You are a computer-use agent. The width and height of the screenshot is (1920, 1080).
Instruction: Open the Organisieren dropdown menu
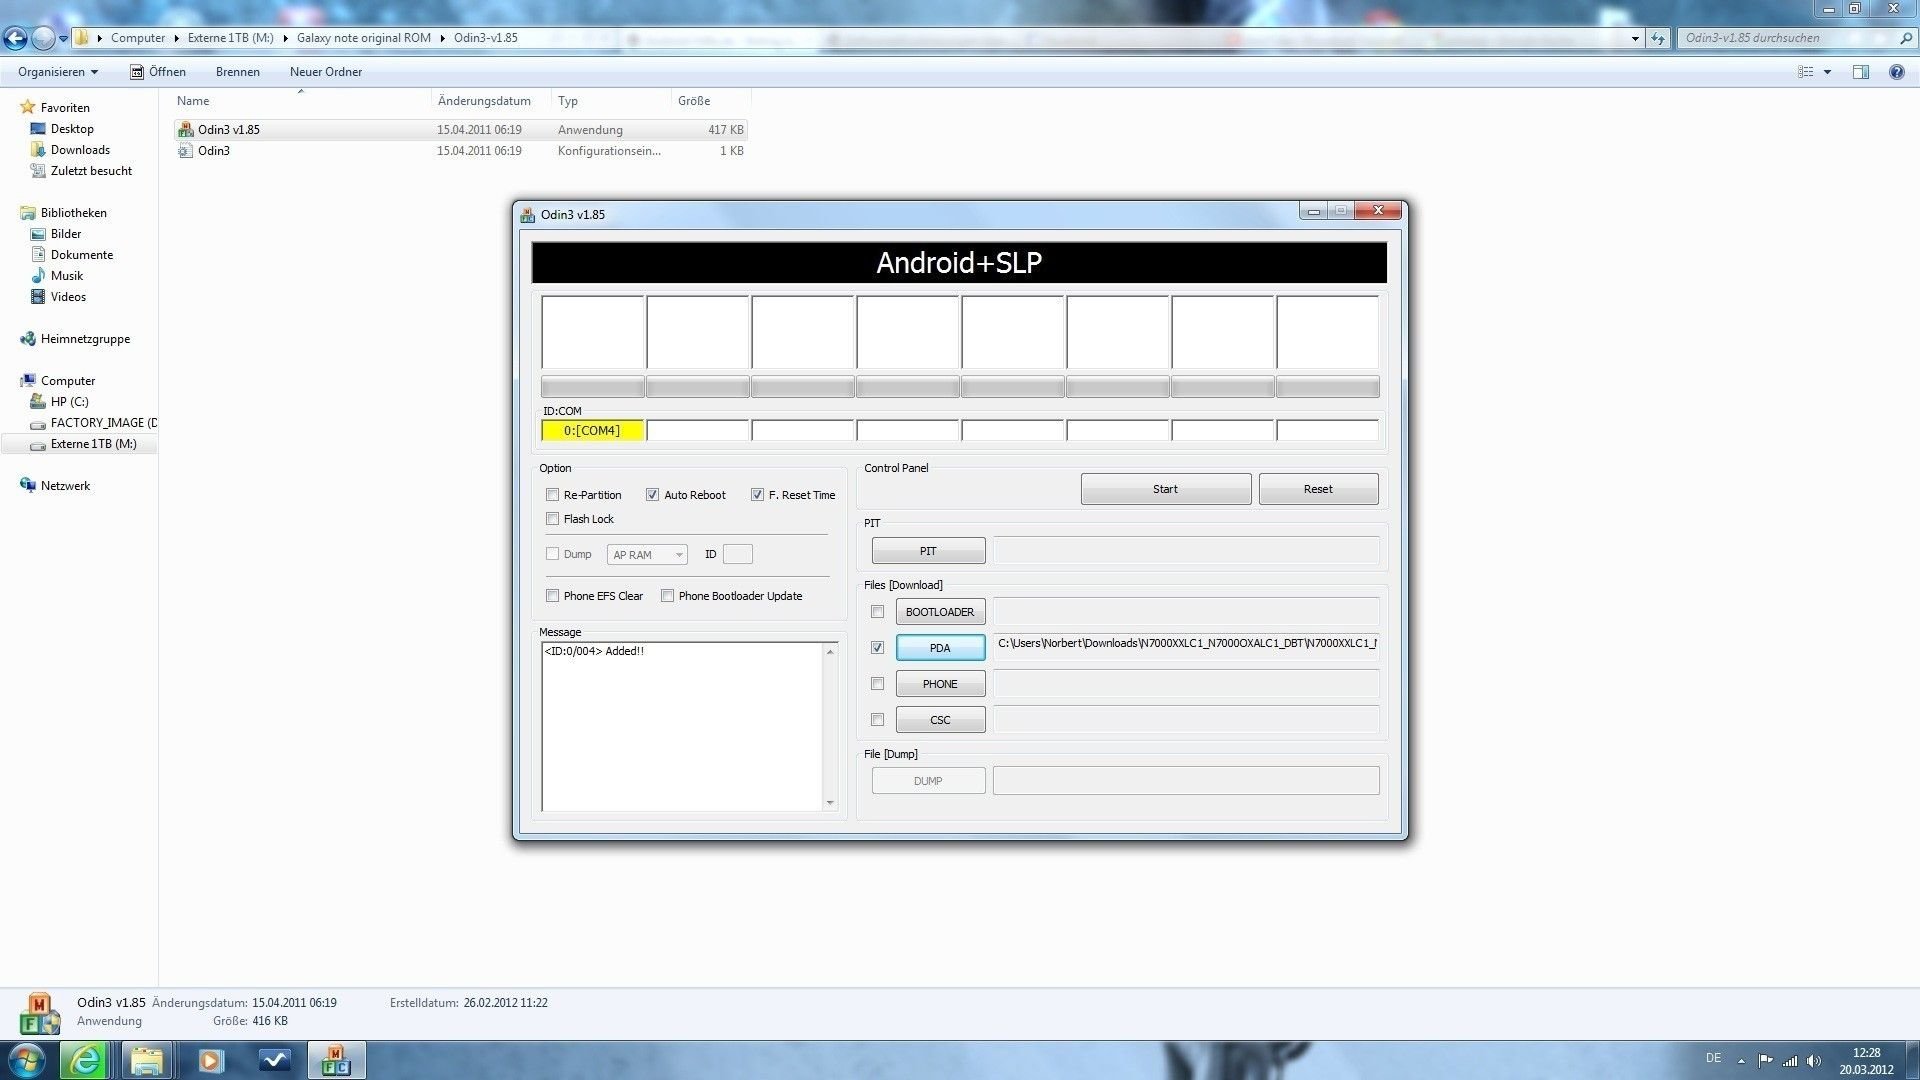coord(58,72)
